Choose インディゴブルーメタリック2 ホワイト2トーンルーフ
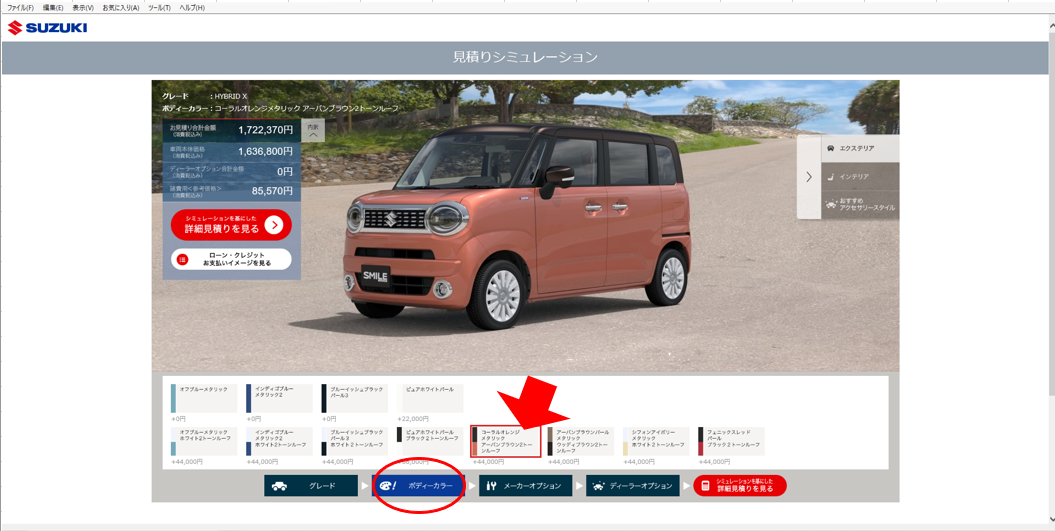Viewport: 1055px width, 531px height. pyautogui.click(x=279, y=441)
